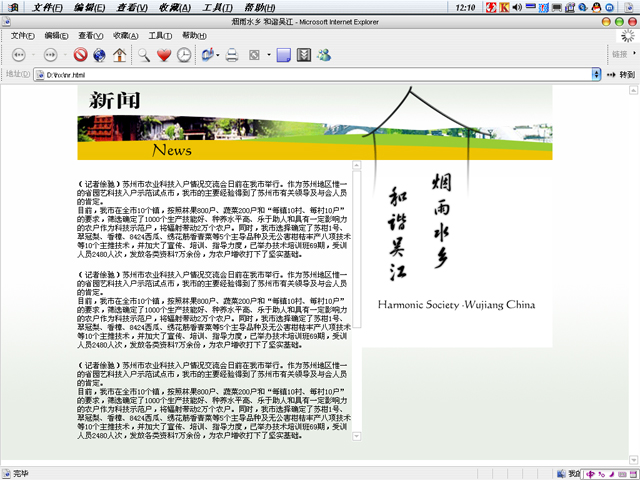Viewport: 640px width, 480px height.
Task: Click the Harmonic Society Wujiang China caption
Action: [456, 305]
